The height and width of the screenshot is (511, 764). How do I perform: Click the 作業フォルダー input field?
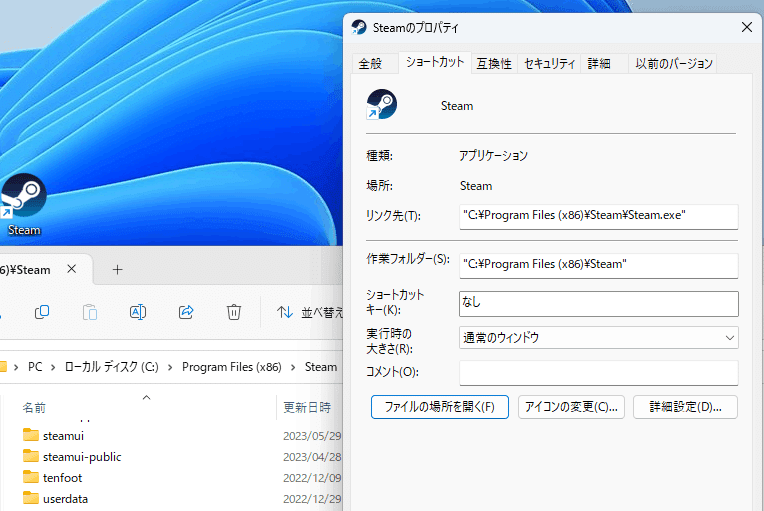point(598,265)
